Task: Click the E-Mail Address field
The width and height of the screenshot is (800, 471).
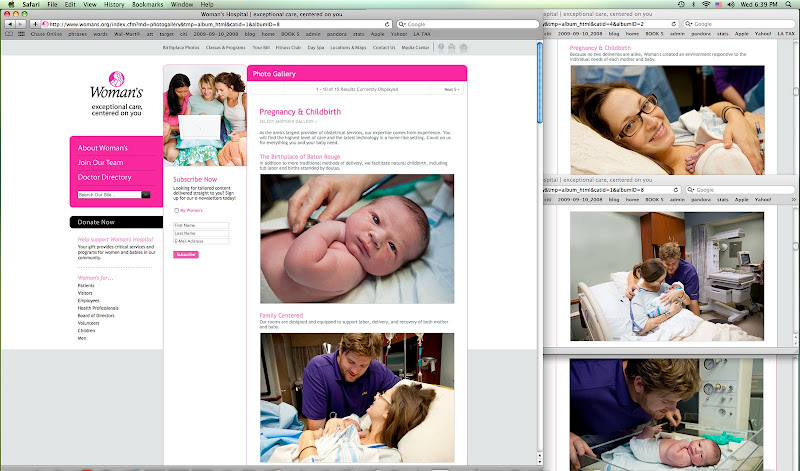Action: (201, 241)
